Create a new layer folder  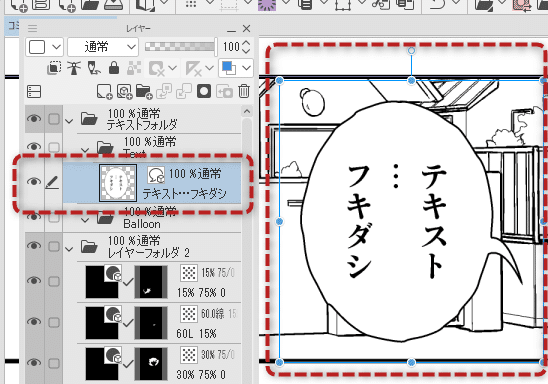[x=144, y=92]
